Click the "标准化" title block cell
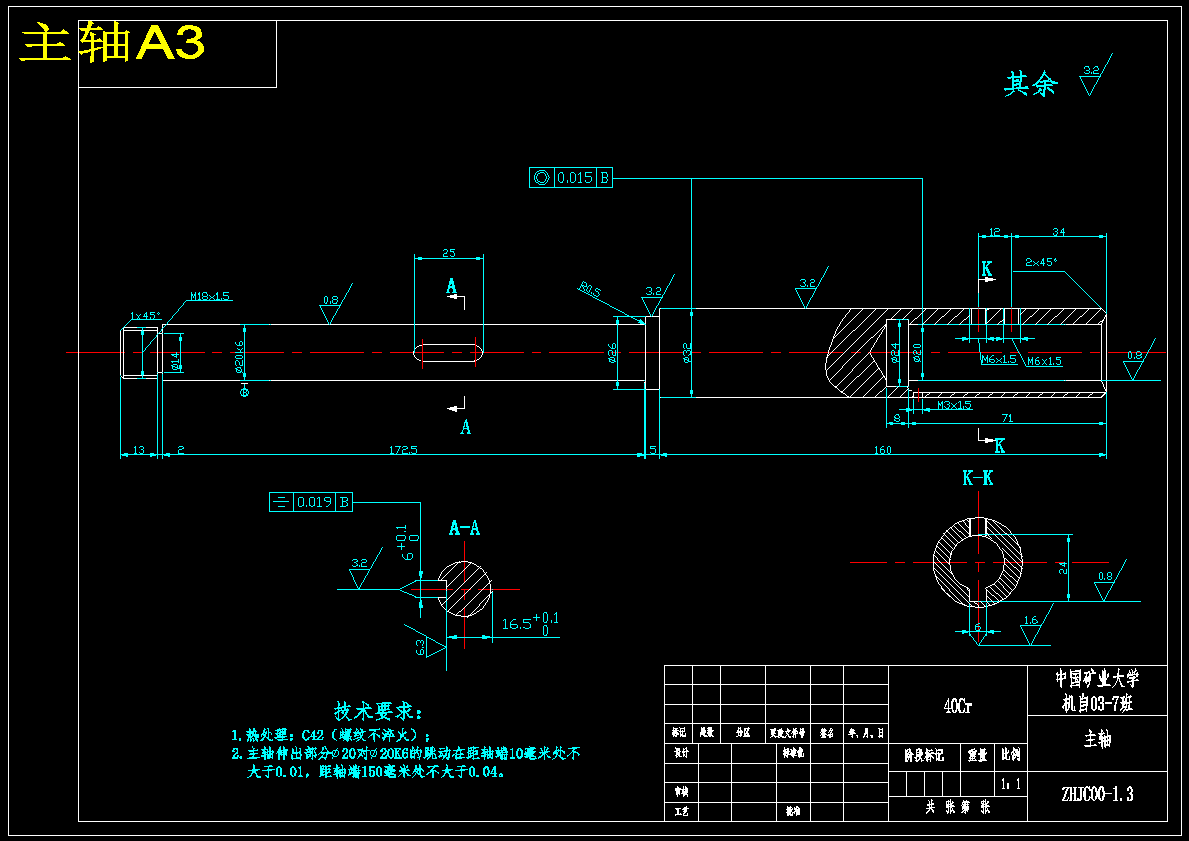This screenshot has width=1189, height=841. tap(792, 753)
